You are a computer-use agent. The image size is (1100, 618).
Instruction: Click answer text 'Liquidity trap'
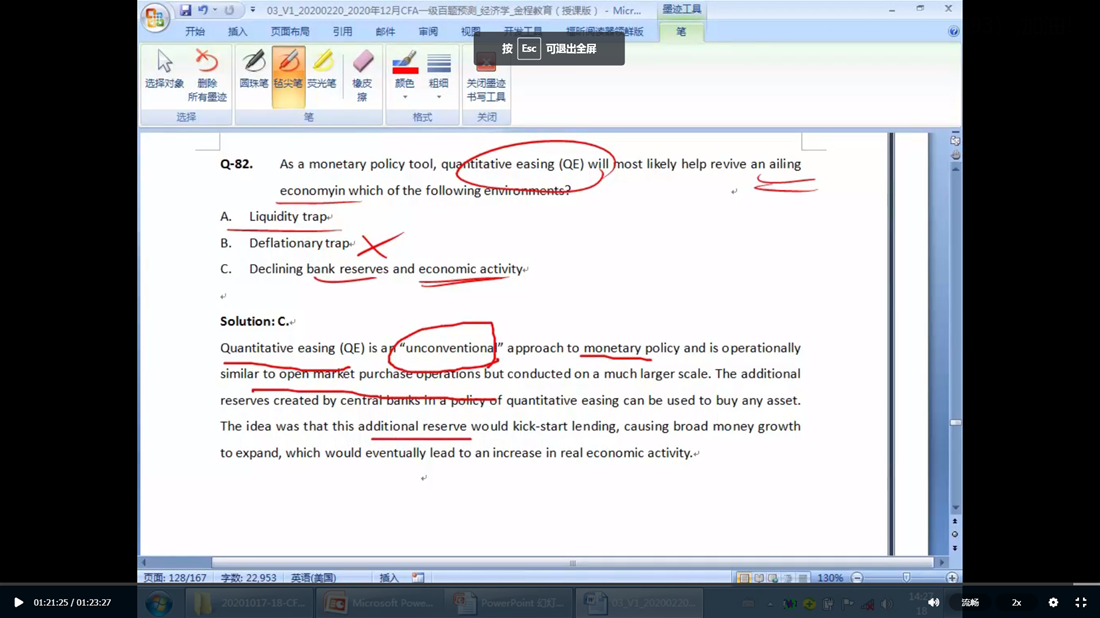point(288,217)
